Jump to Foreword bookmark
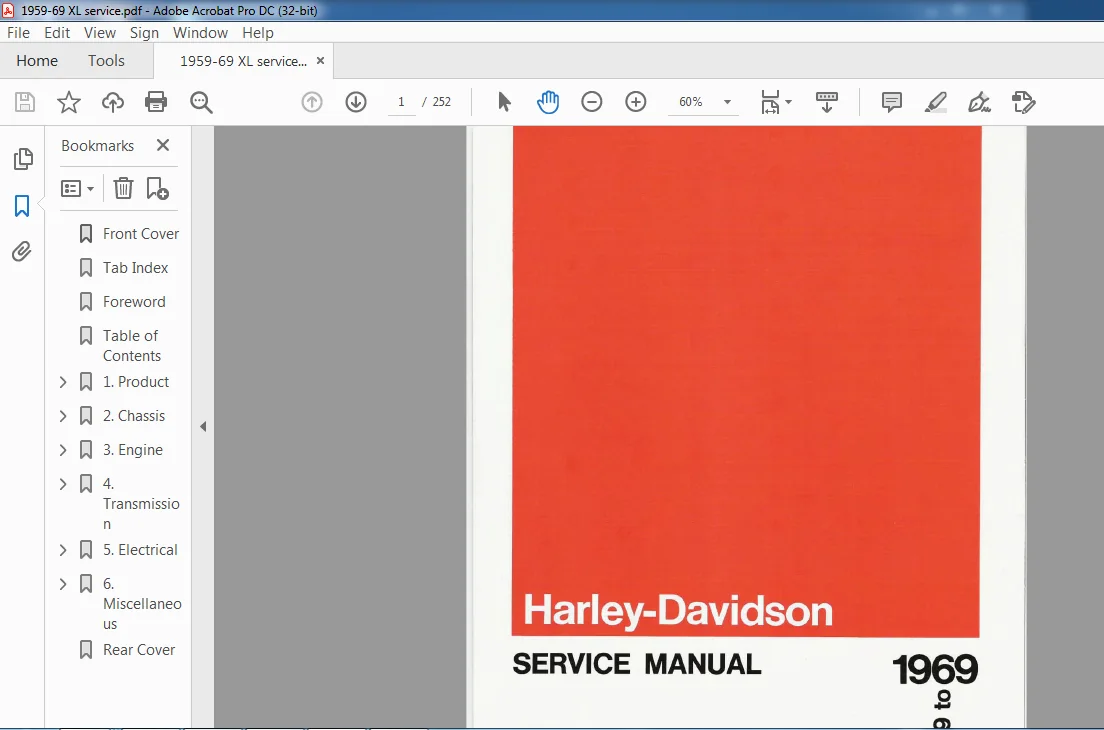The height and width of the screenshot is (730, 1104). (134, 301)
